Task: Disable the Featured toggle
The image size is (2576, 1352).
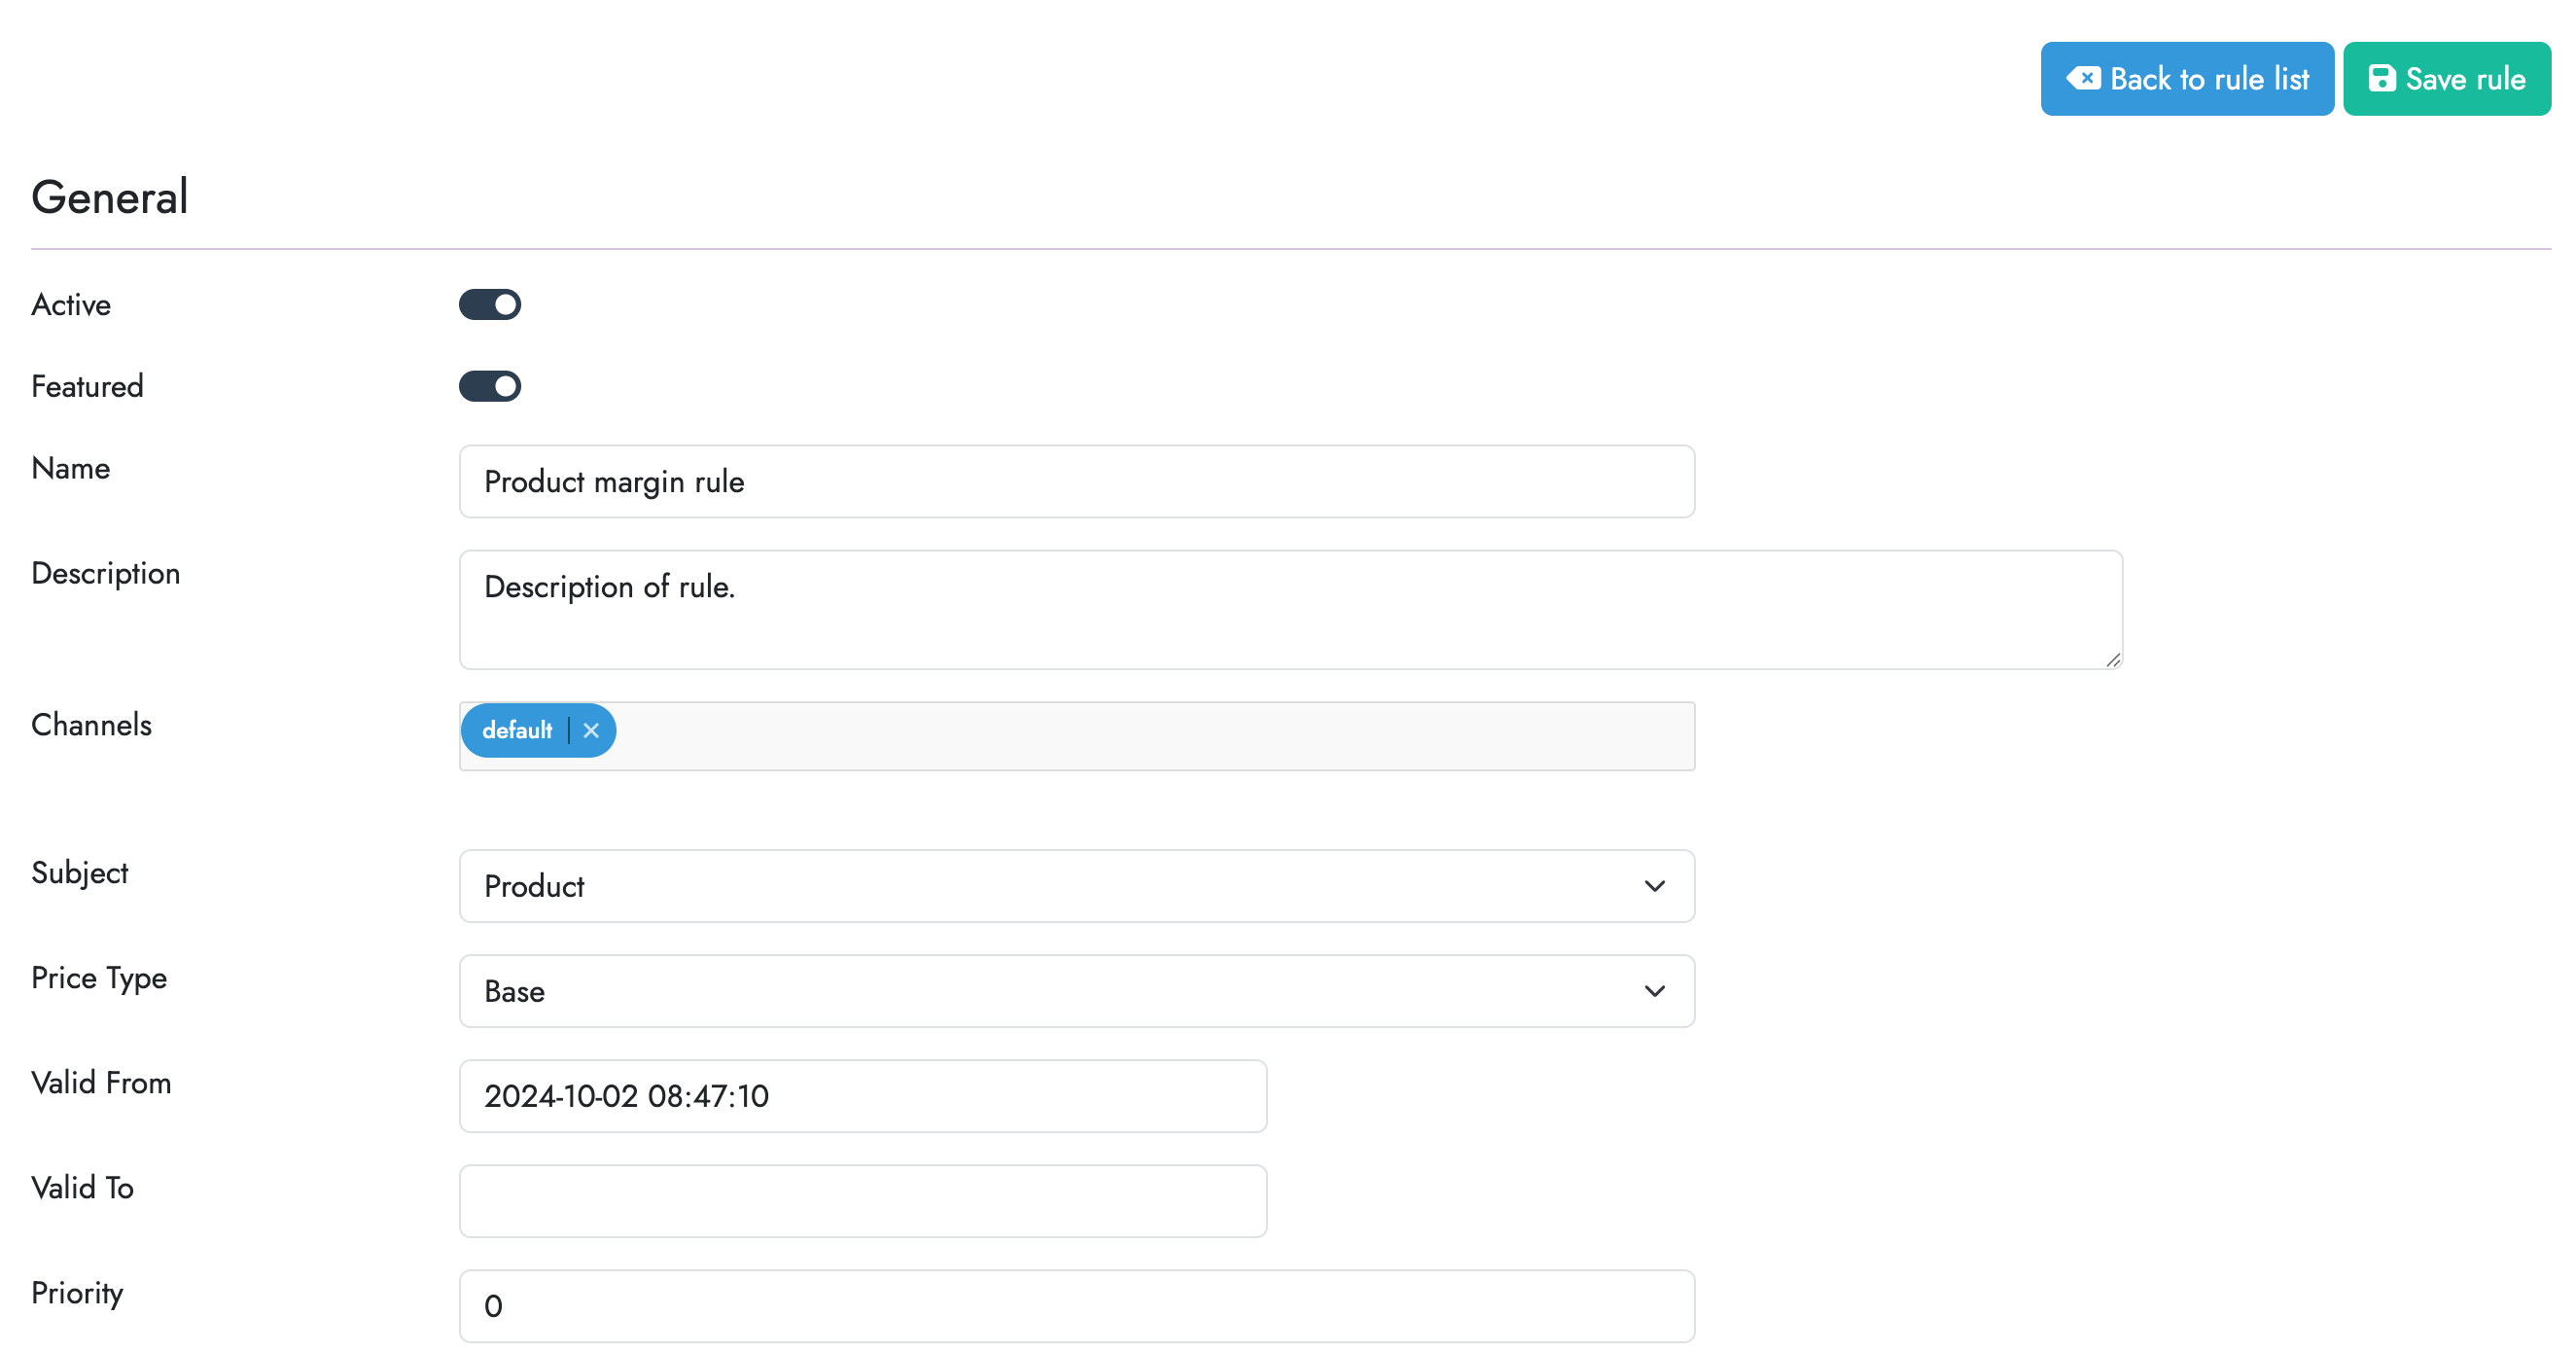Action: [489, 386]
